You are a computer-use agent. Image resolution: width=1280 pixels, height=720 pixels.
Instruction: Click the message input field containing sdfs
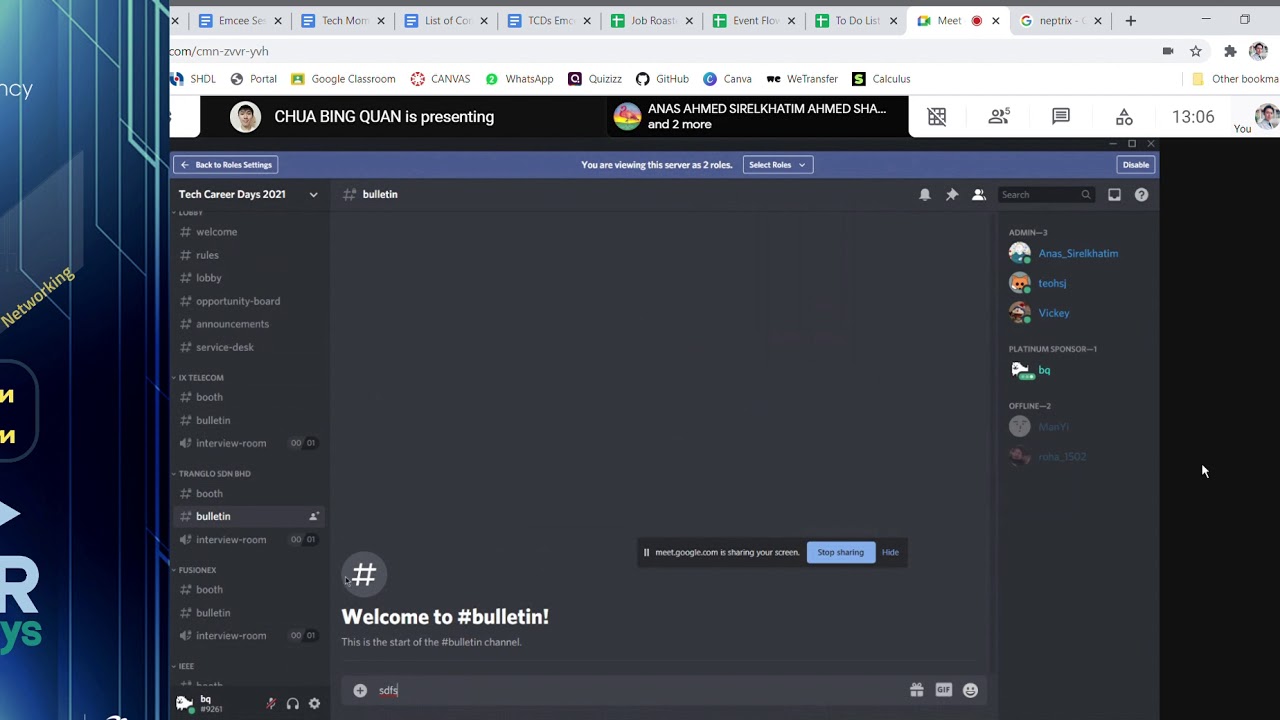(638, 690)
